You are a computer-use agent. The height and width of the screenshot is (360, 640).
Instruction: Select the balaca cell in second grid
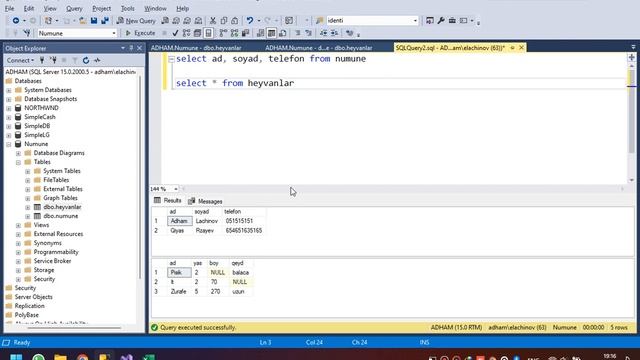point(241,272)
